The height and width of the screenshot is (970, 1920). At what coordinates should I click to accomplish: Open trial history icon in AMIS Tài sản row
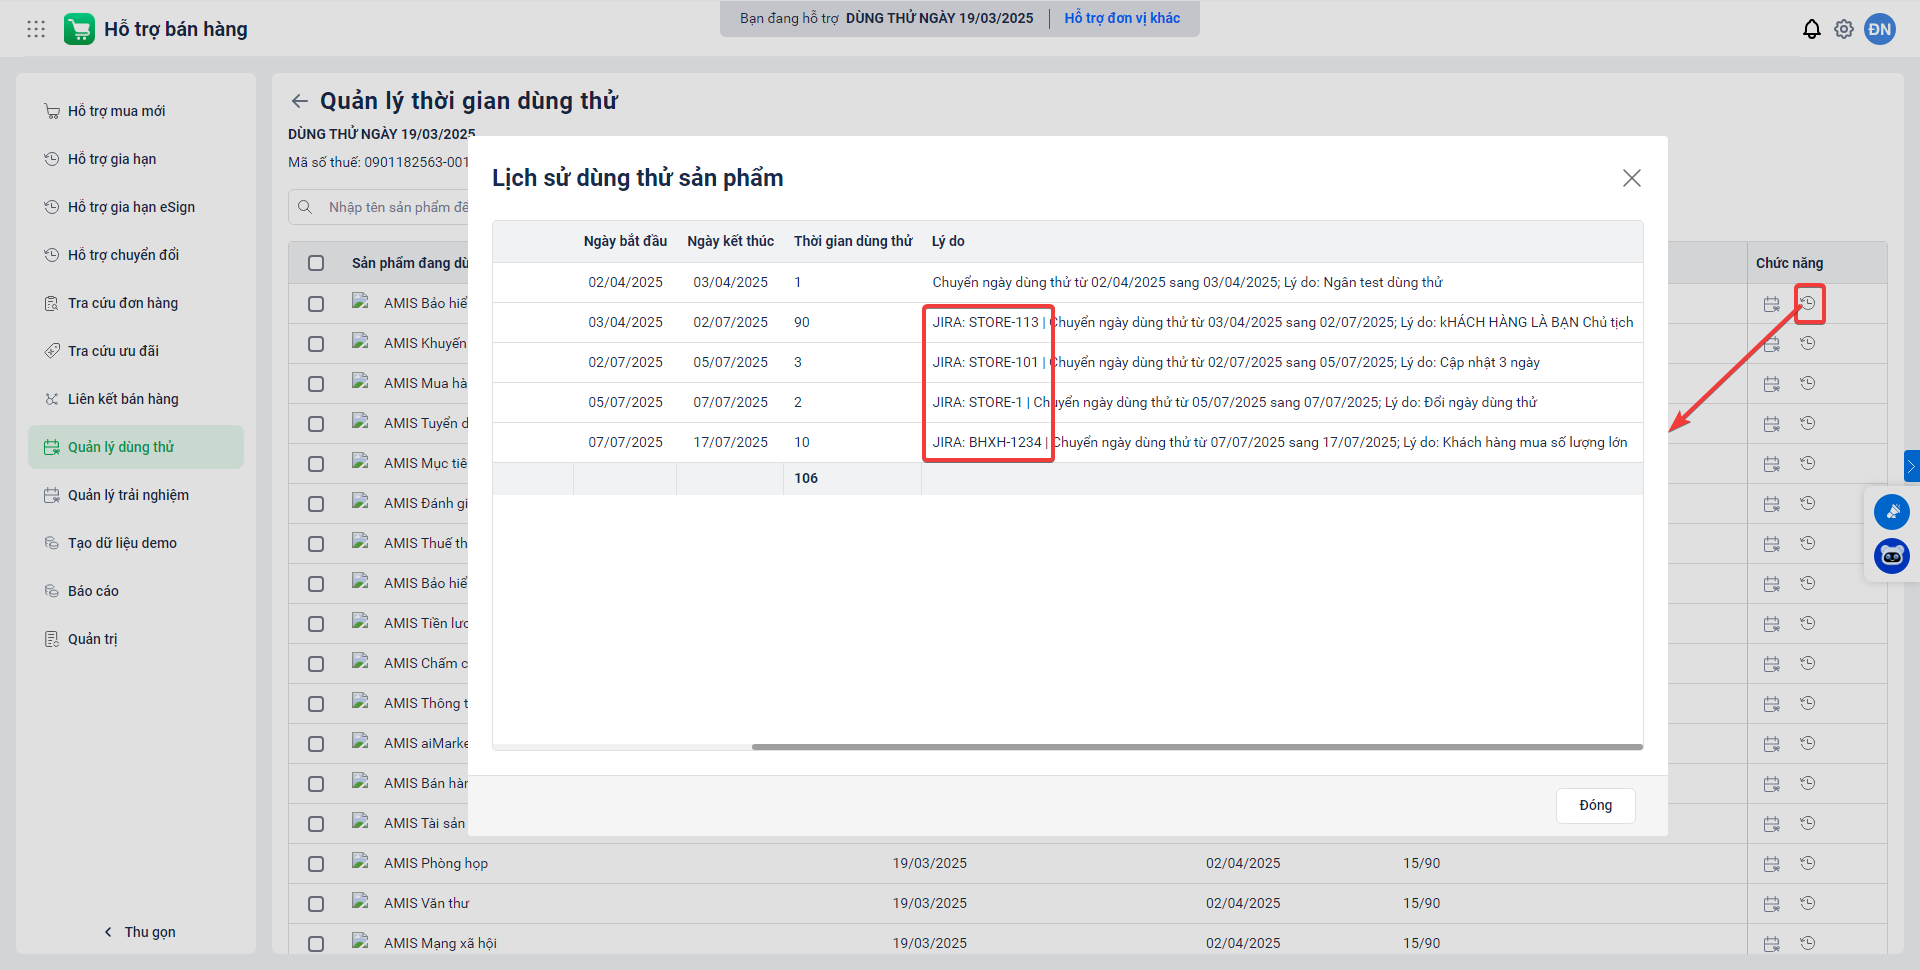click(x=1808, y=823)
